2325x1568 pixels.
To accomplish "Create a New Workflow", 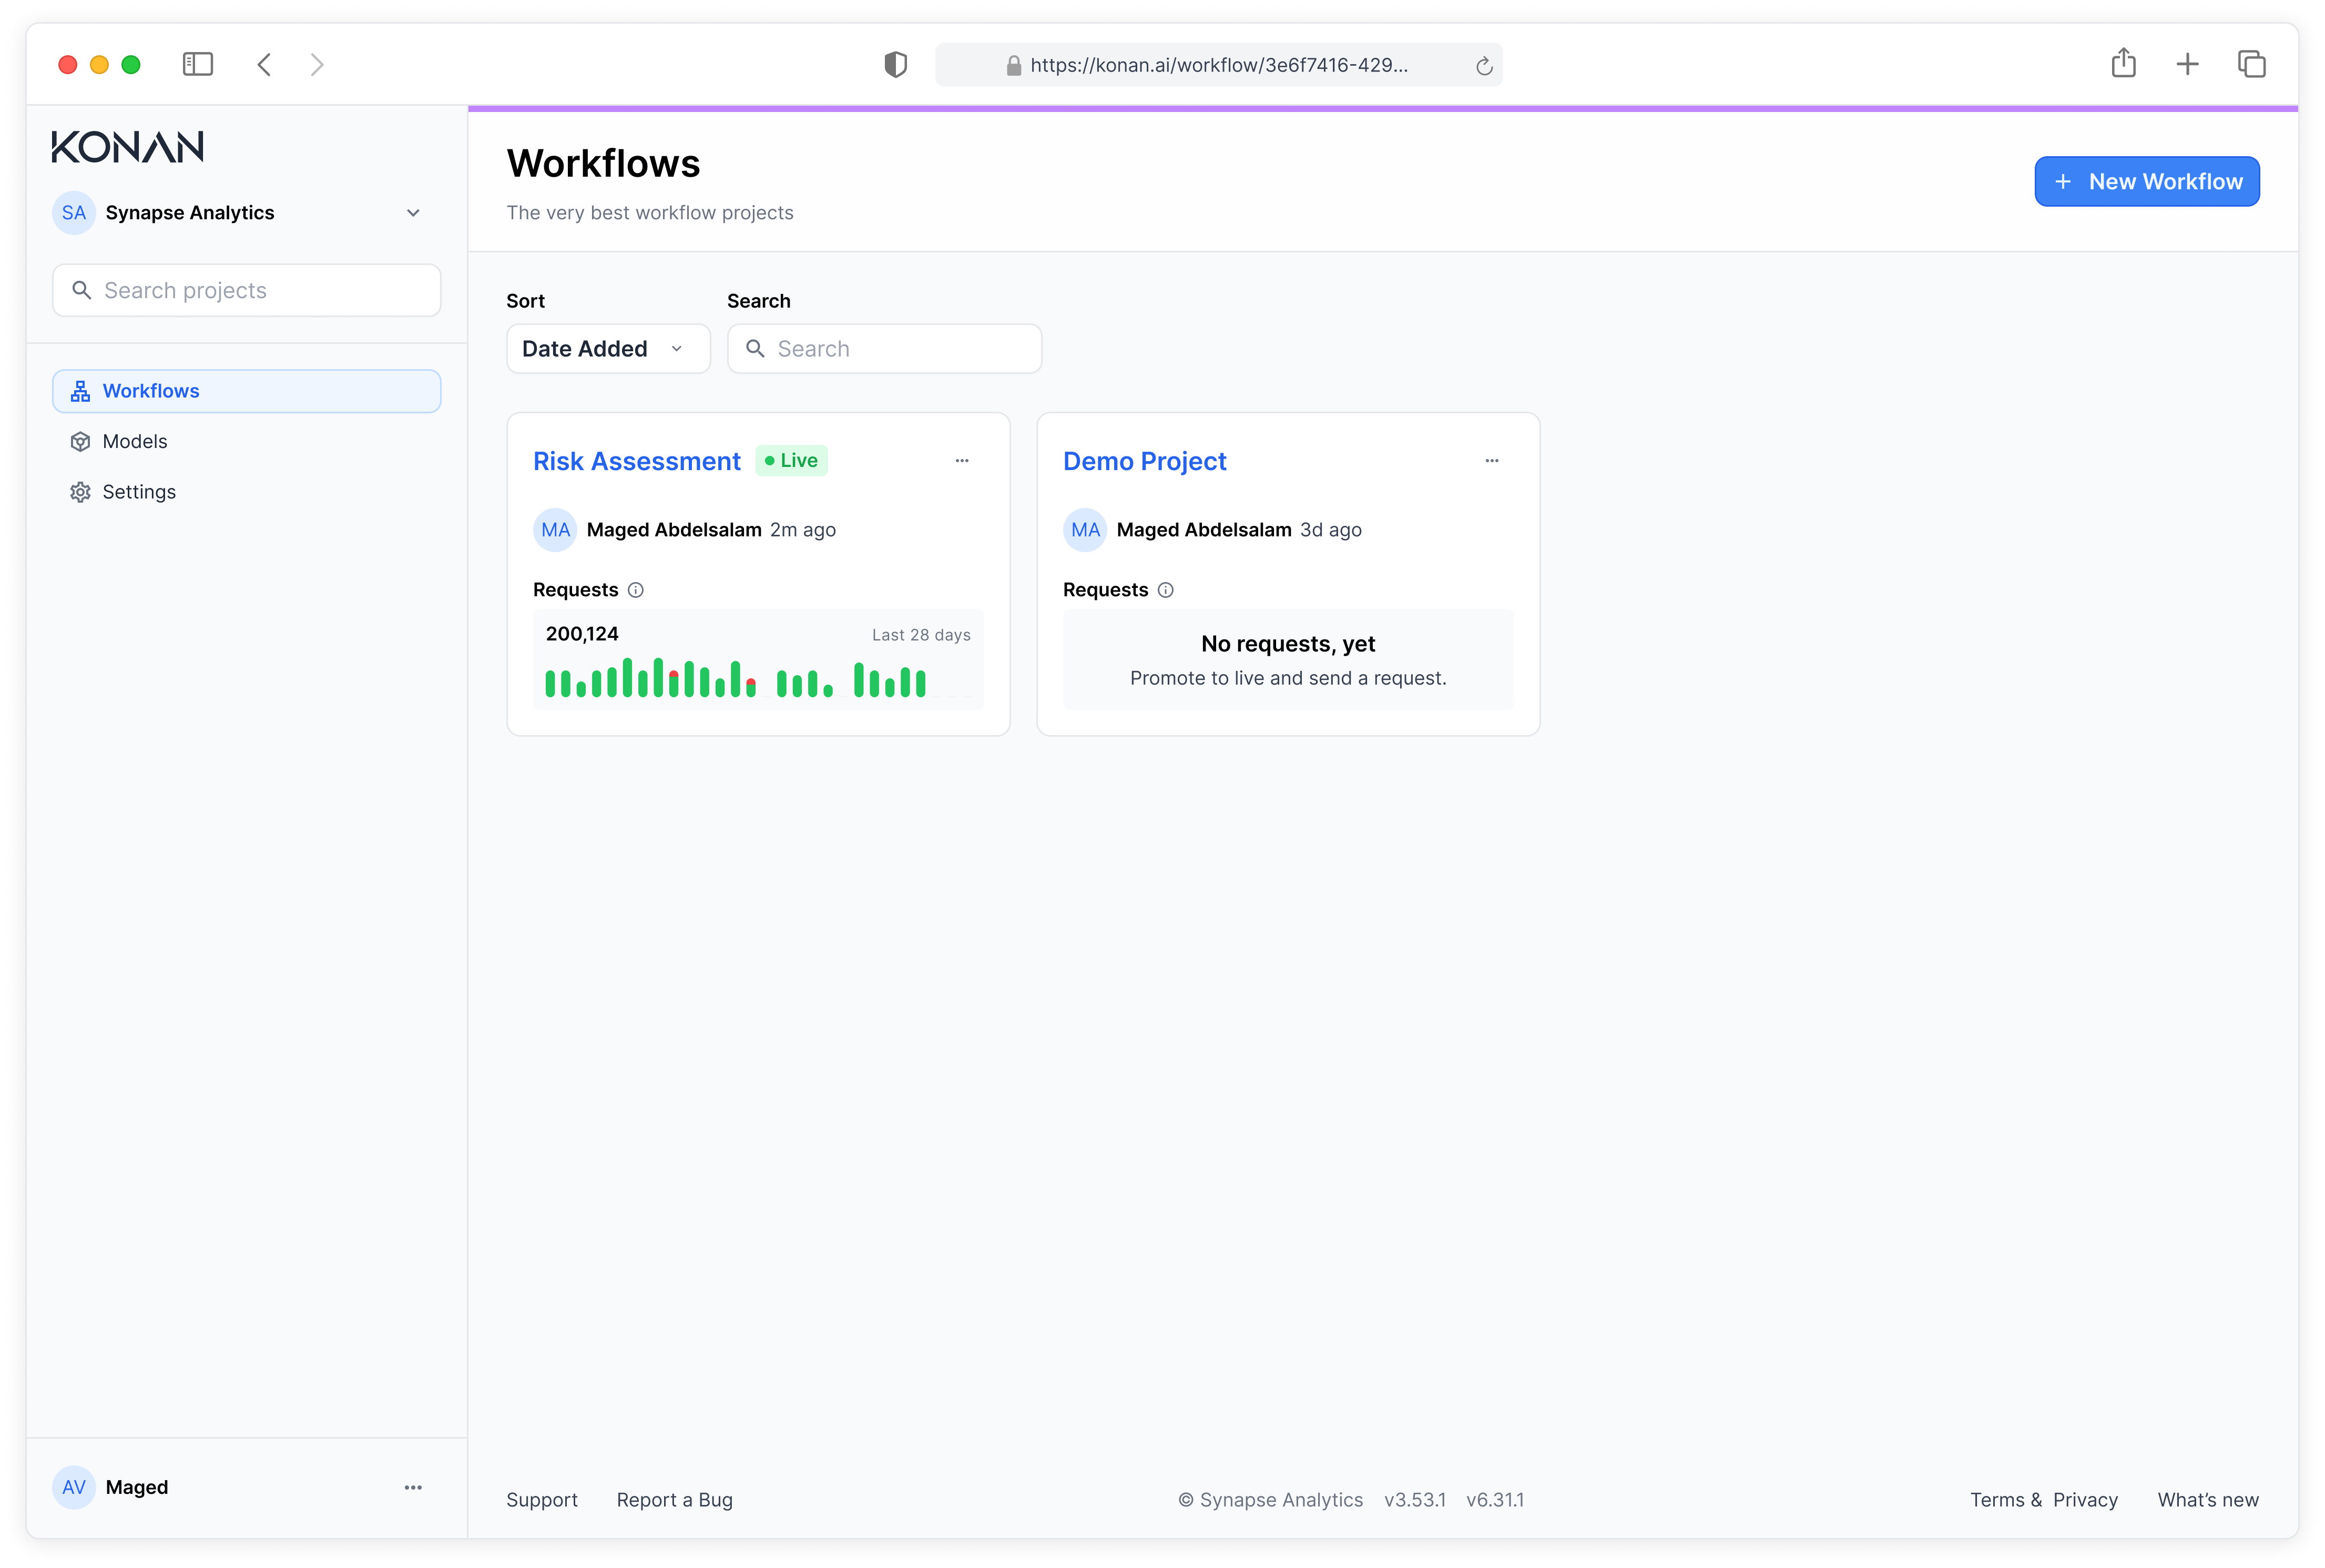I will coord(2147,181).
